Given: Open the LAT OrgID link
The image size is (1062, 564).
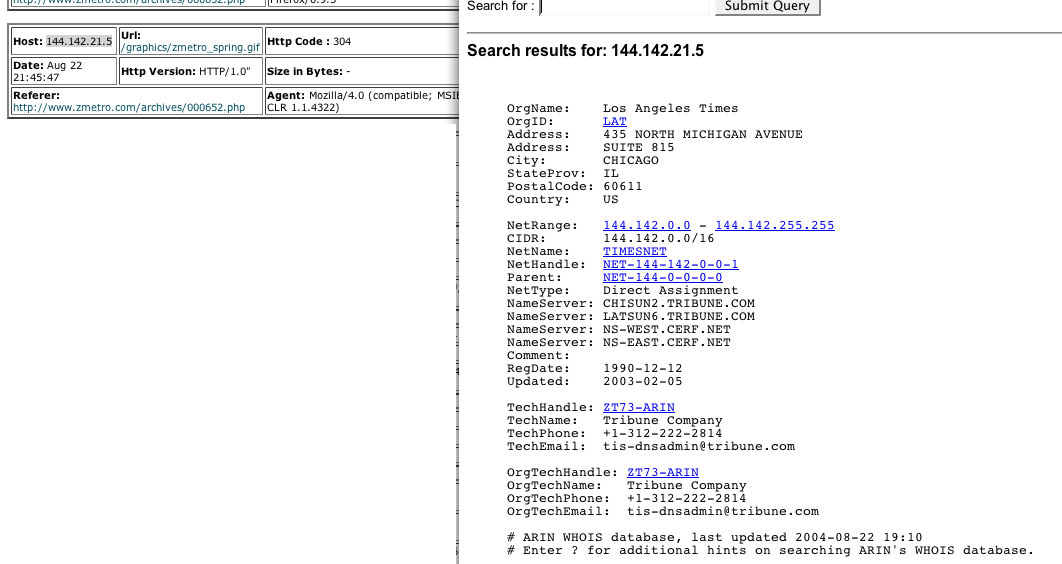Looking at the screenshot, I should click(x=614, y=121).
